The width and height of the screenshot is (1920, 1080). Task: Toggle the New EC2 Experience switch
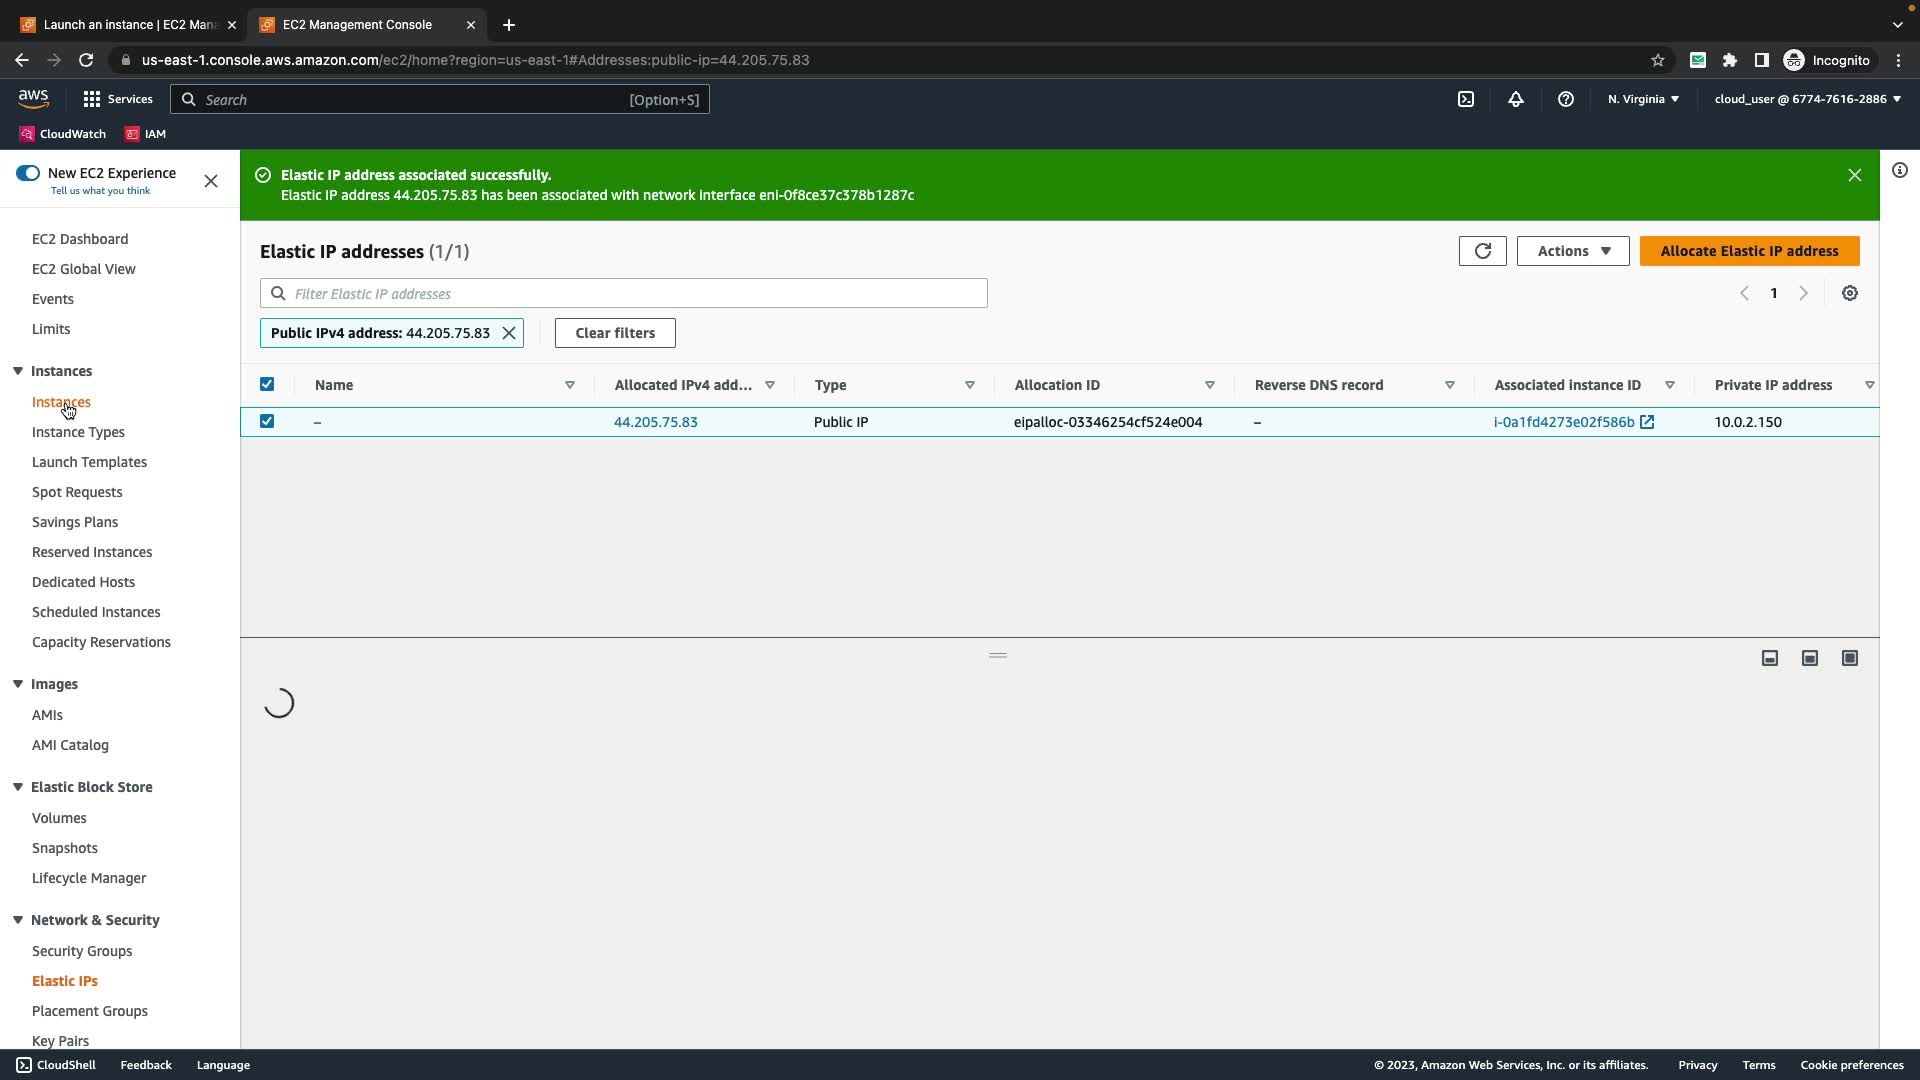tap(28, 173)
